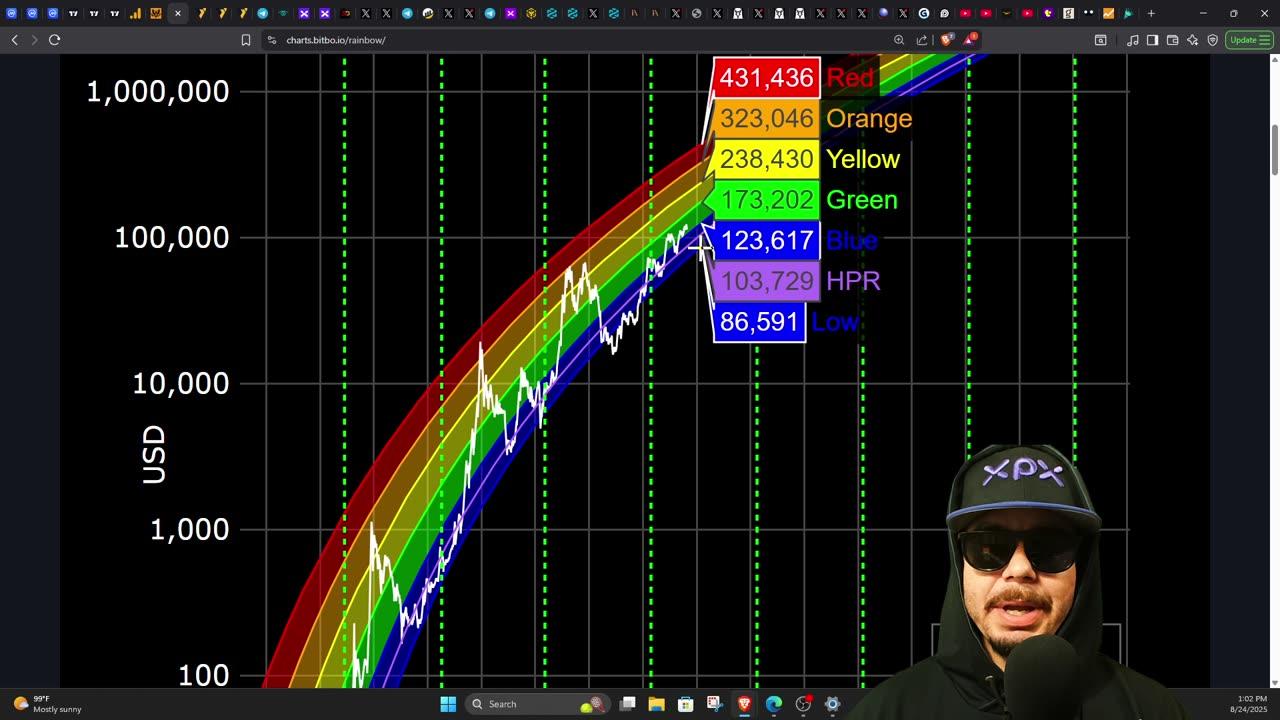Image resolution: width=1280 pixels, height=720 pixels.
Task: Open Snipping Tool from the taskbar
Action: (x=715, y=704)
